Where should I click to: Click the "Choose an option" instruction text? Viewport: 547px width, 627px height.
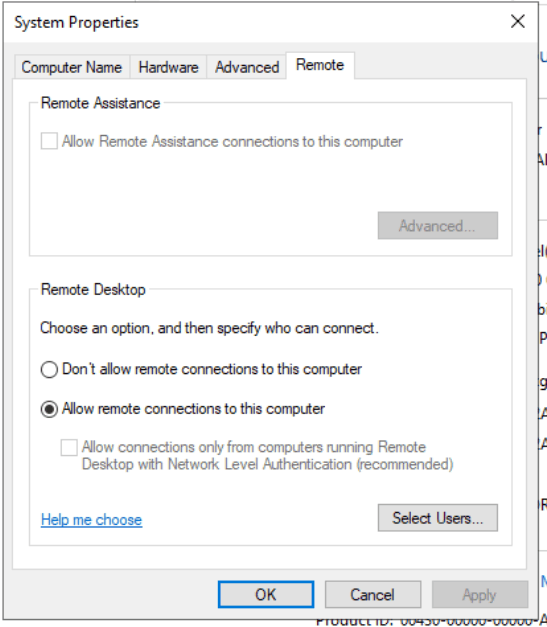click(209, 328)
